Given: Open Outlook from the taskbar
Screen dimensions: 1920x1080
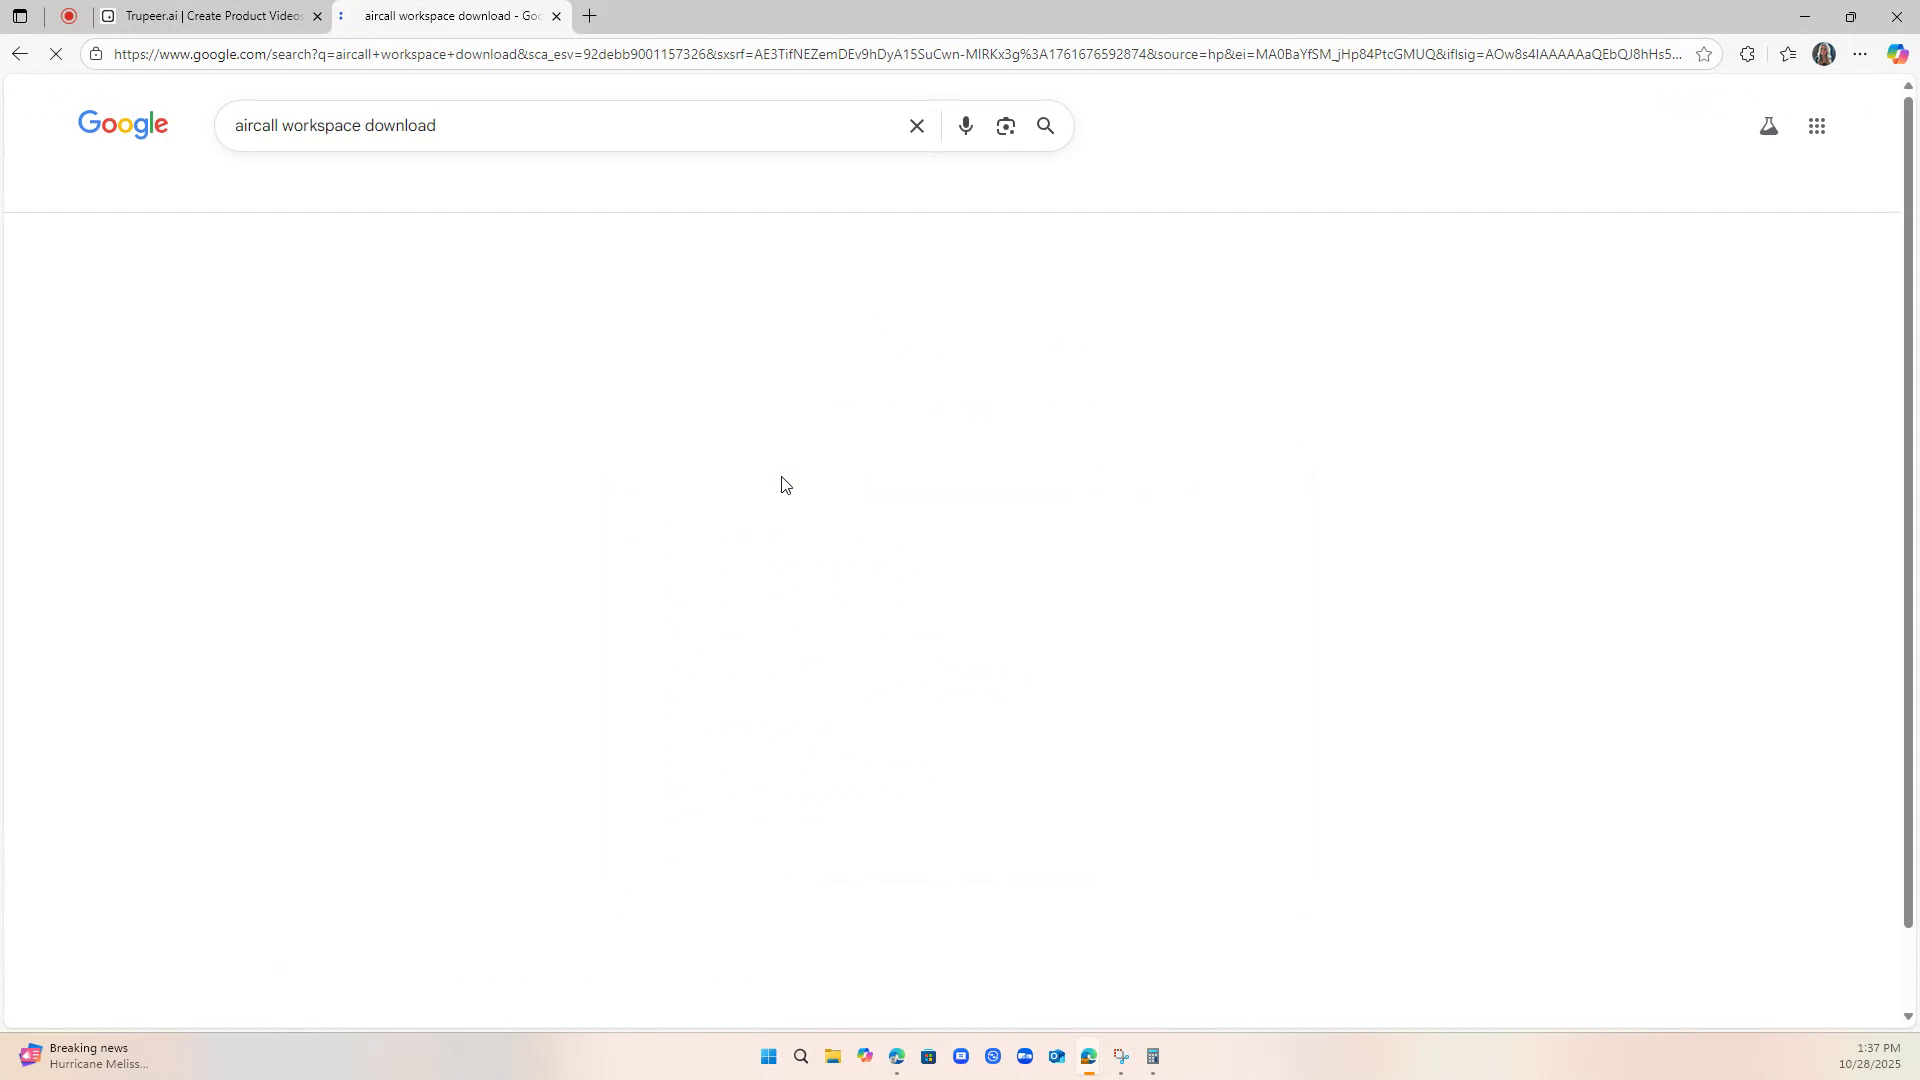Looking at the screenshot, I should [x=1055, y=1056].
